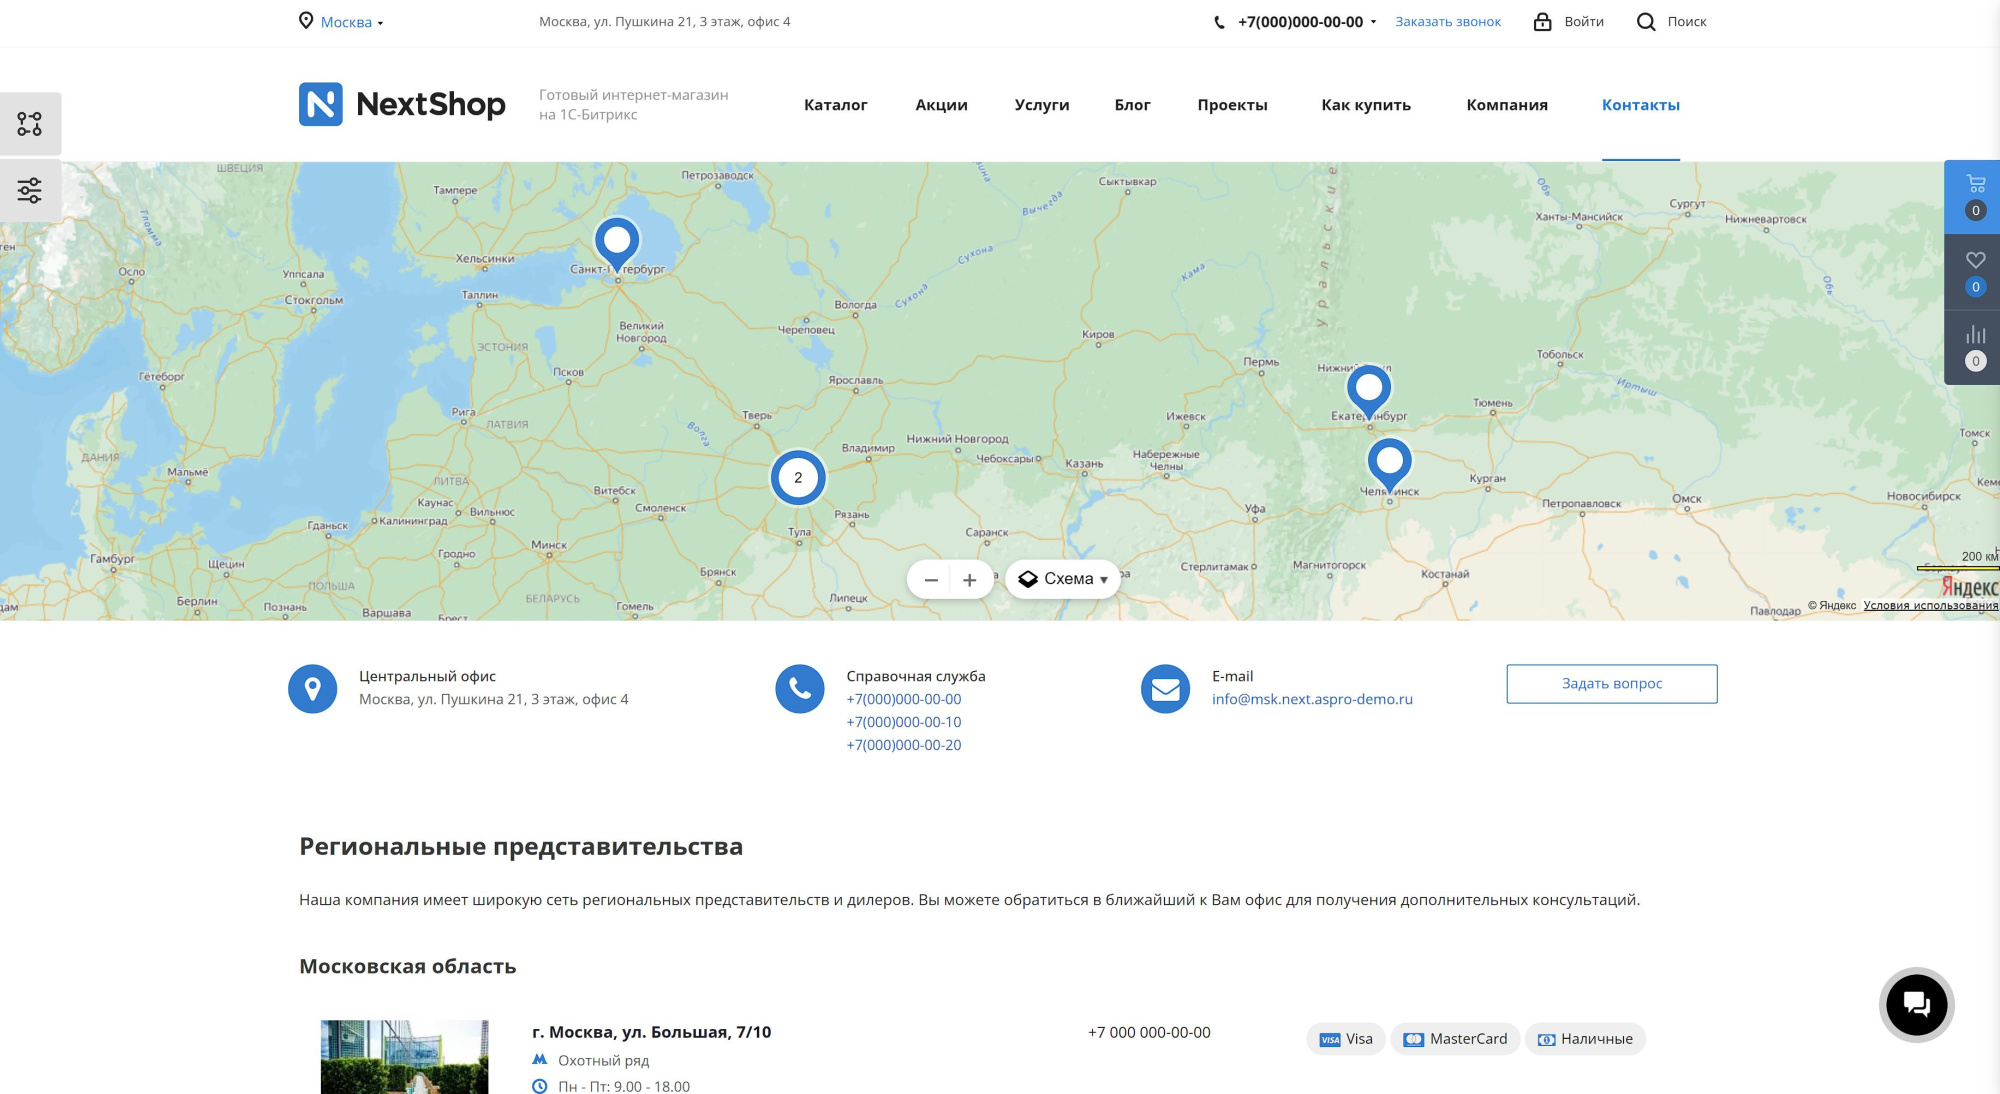This screenshot has height=1094, width=2000.
Task: Open the shopping cart side icon
Action: click(x=1975, y=185)
